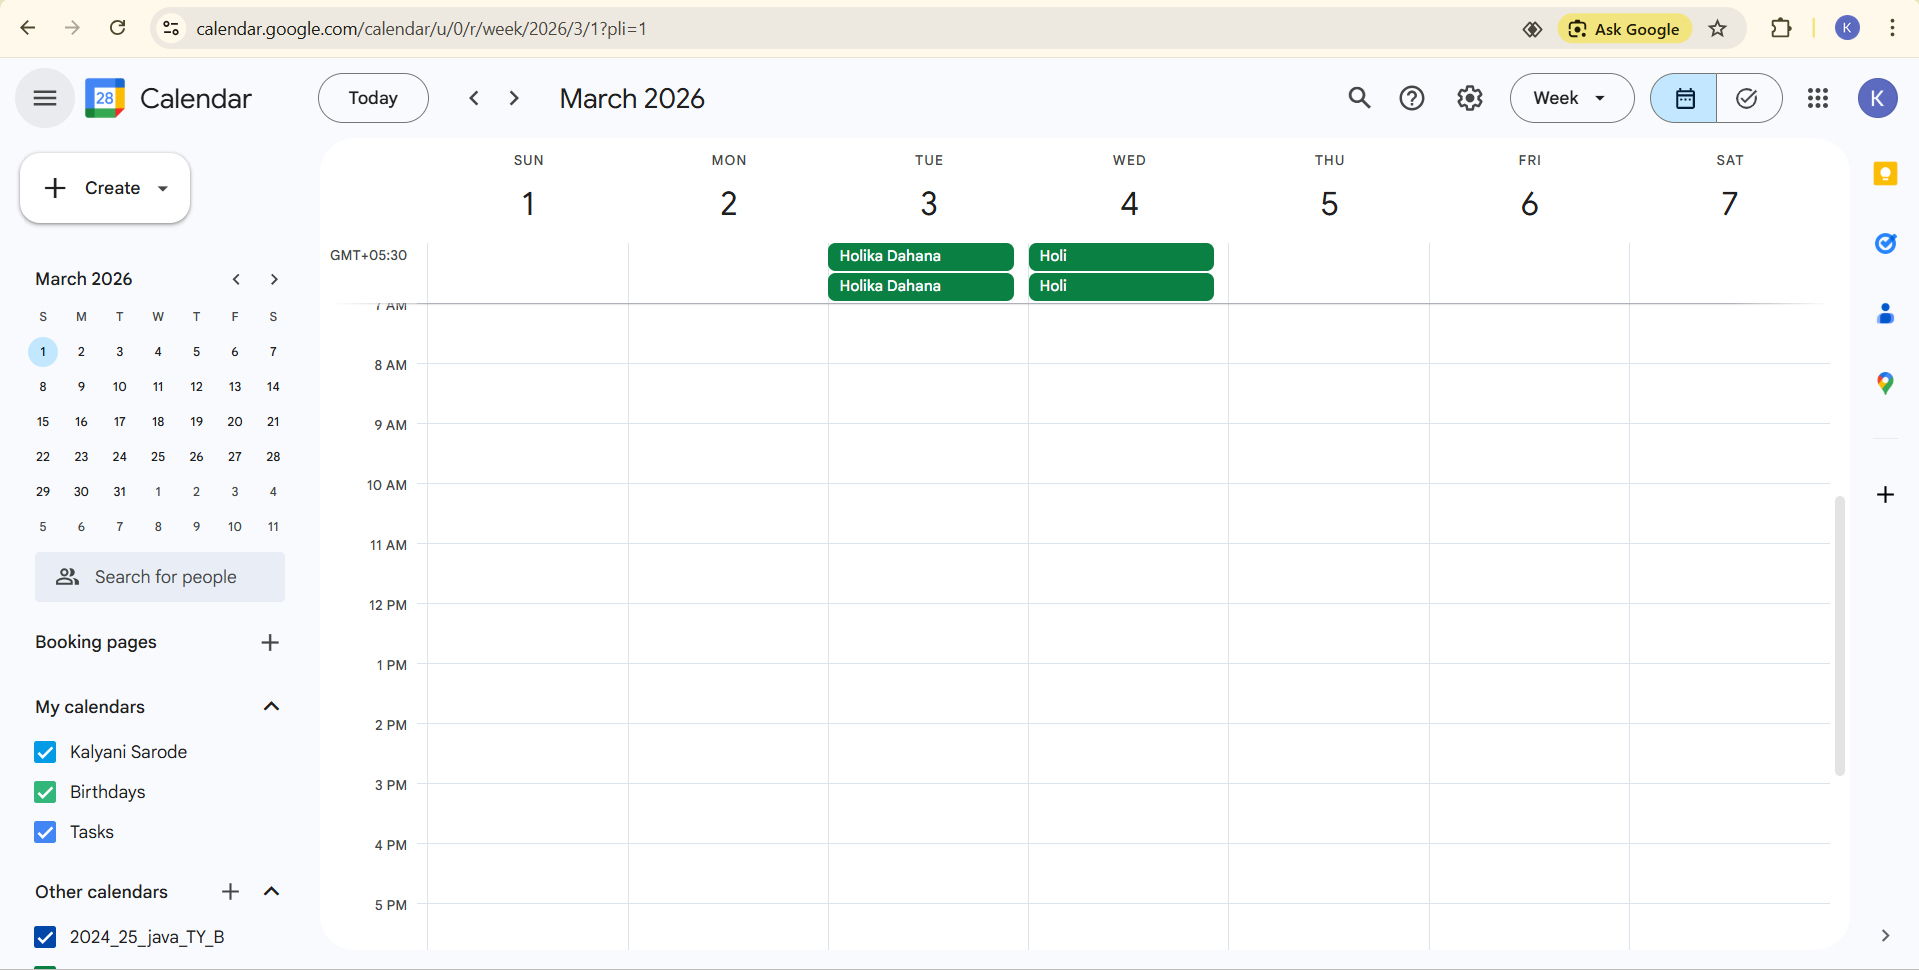Open the Settings gear menu
1919x970 pixels.
[1469, 98]
